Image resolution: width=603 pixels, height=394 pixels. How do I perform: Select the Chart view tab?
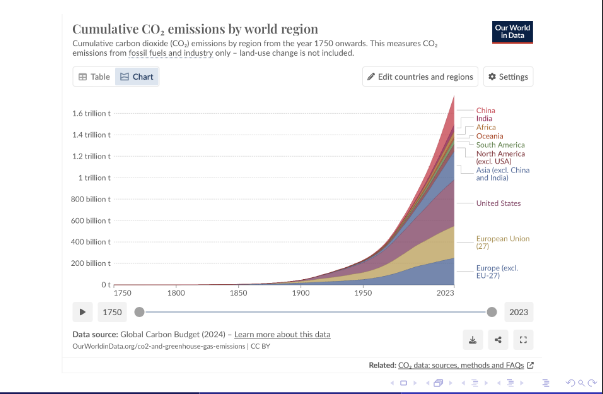point(137,77)
